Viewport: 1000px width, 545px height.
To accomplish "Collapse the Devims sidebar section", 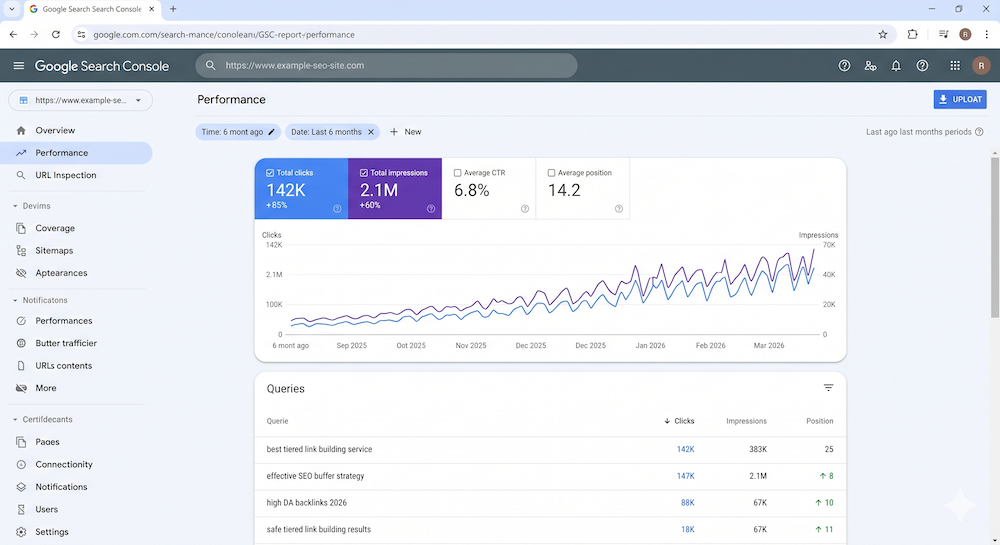I will (15, 206).
